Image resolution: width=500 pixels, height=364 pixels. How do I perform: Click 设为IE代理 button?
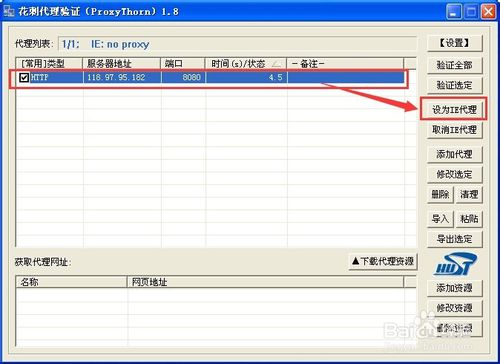pyautogui.click(x=454, y=109)
